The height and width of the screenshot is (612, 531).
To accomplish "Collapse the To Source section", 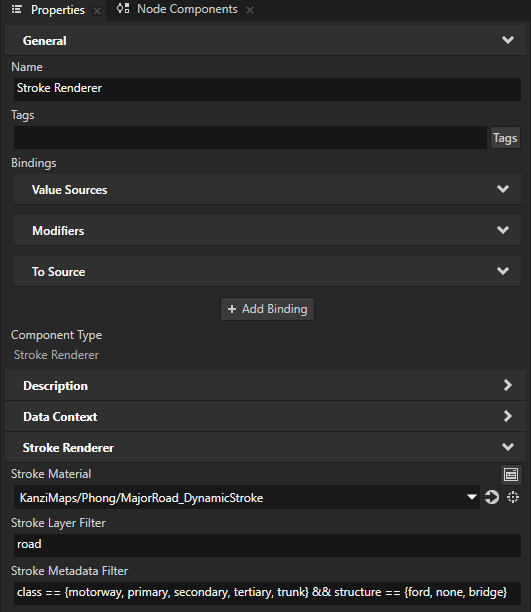I will pos(503,271).
